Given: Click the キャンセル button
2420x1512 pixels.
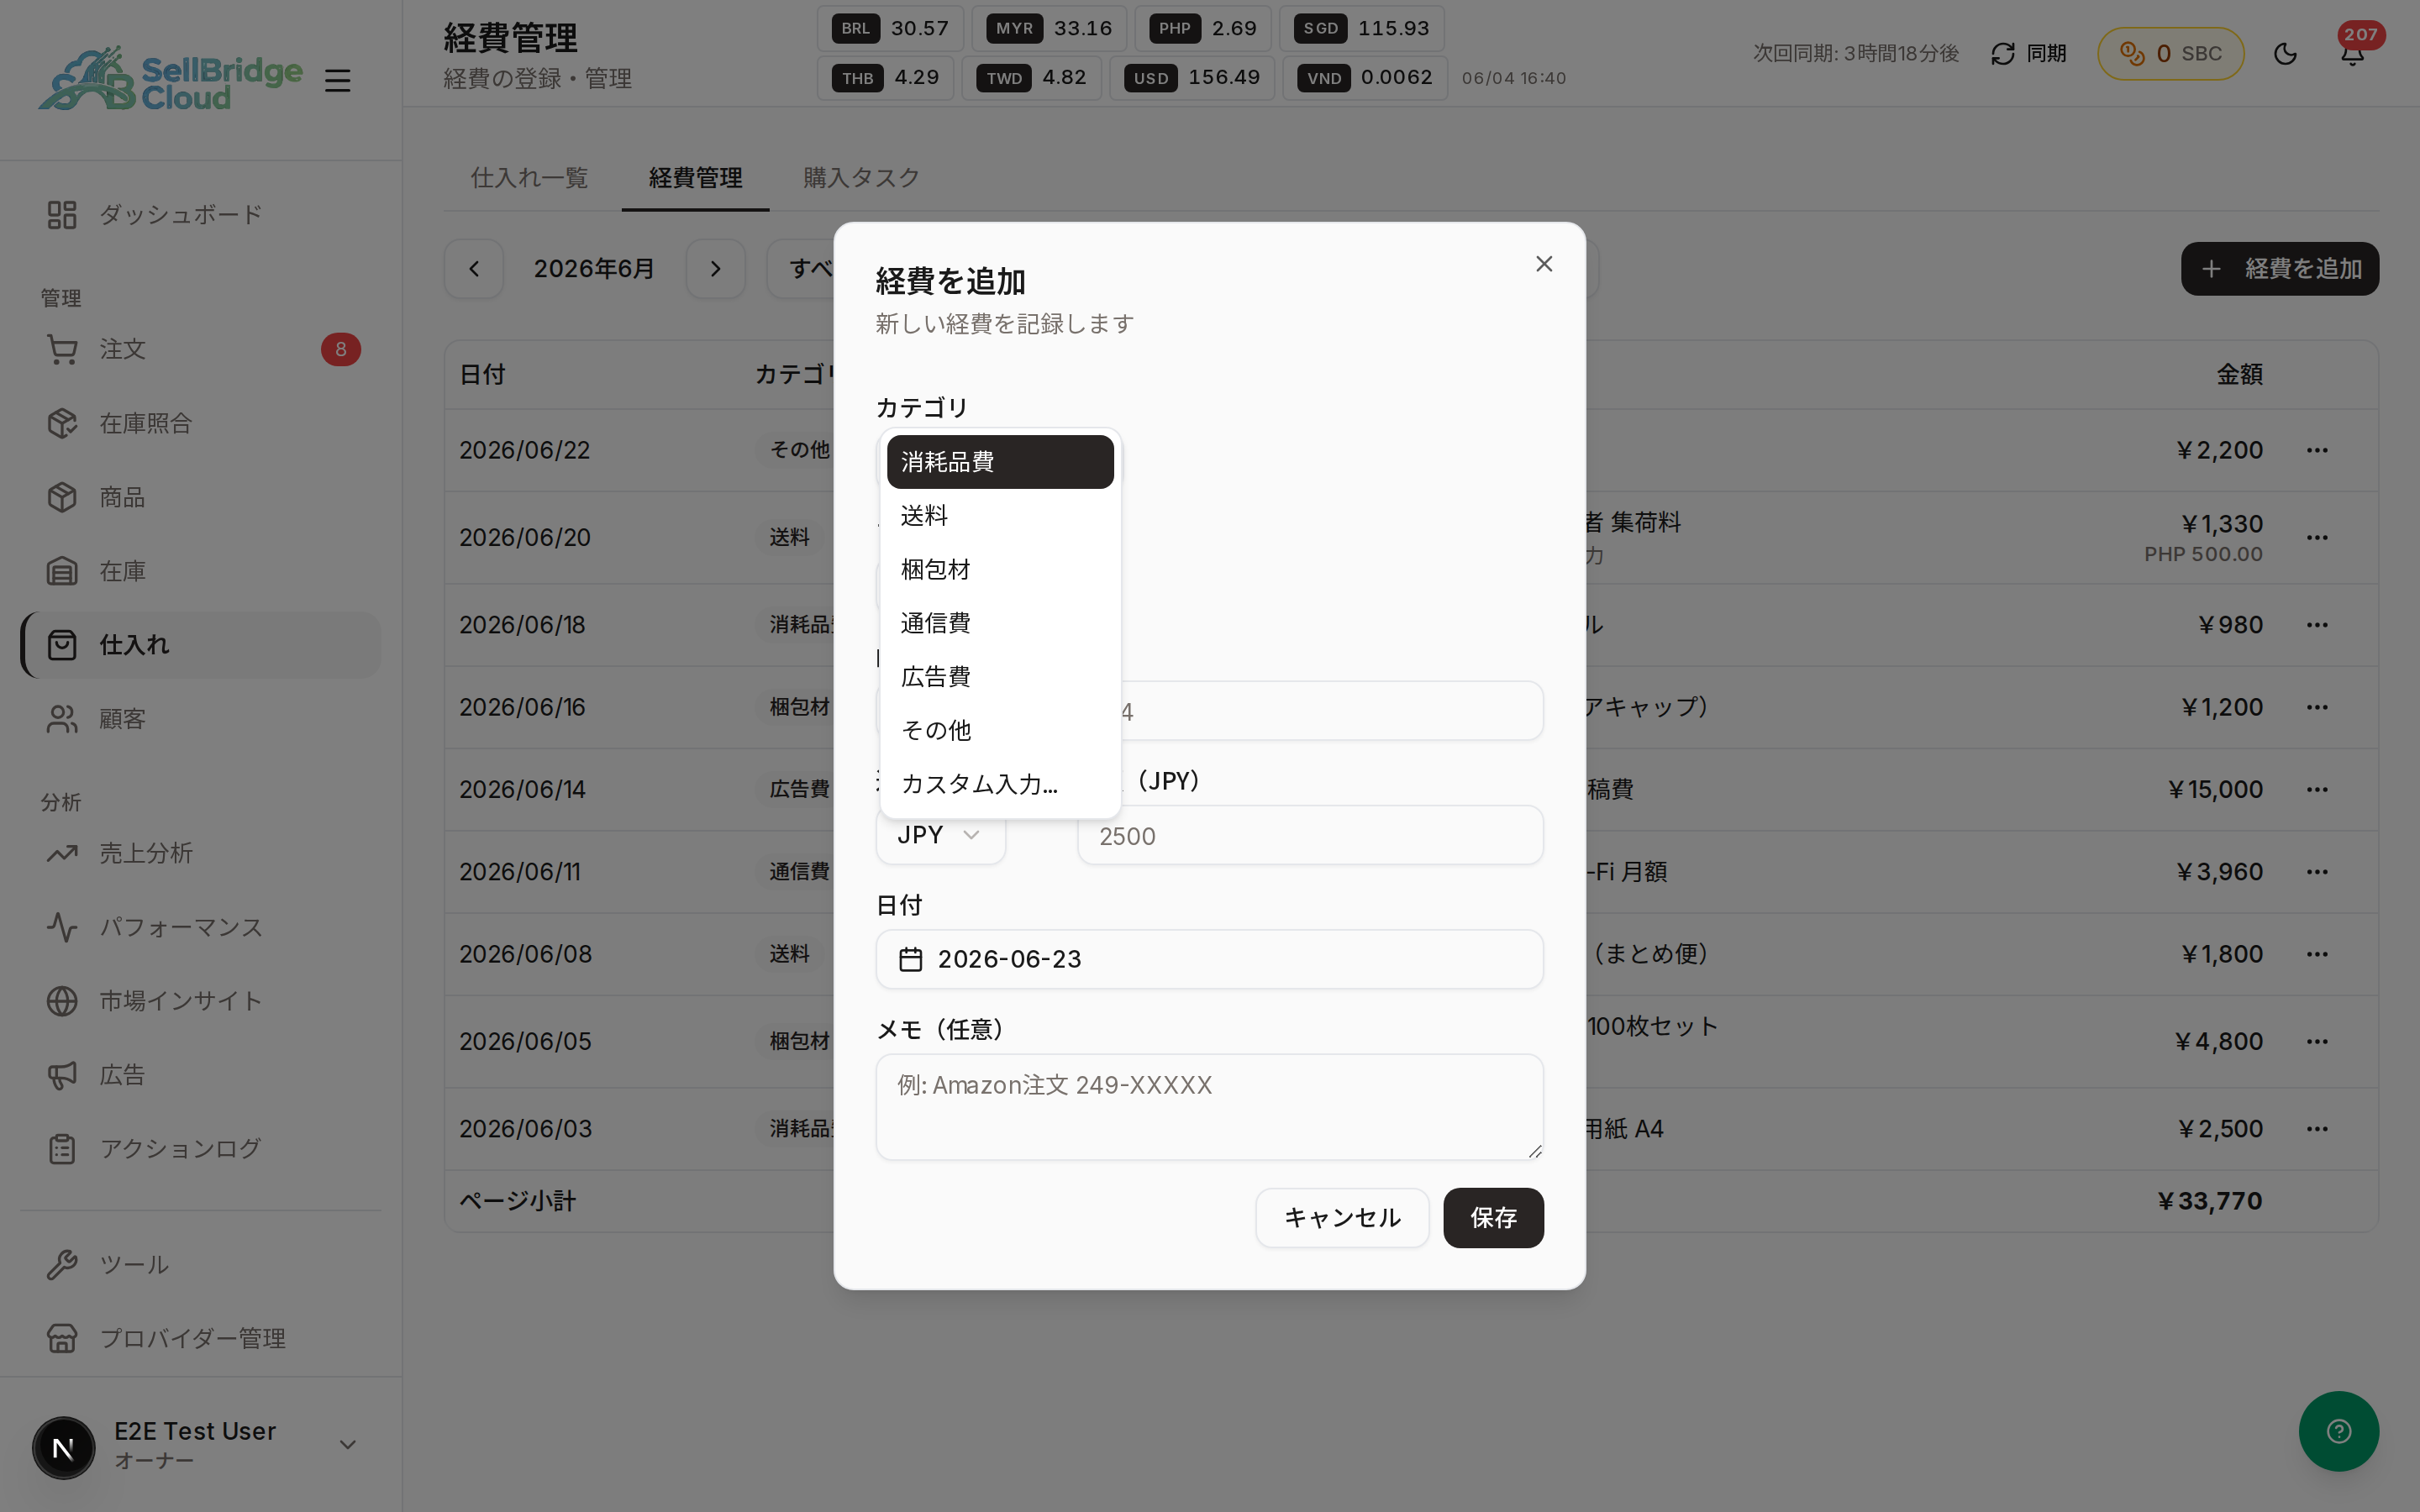Looking at the screenshot, I should click(1342, 1218).
